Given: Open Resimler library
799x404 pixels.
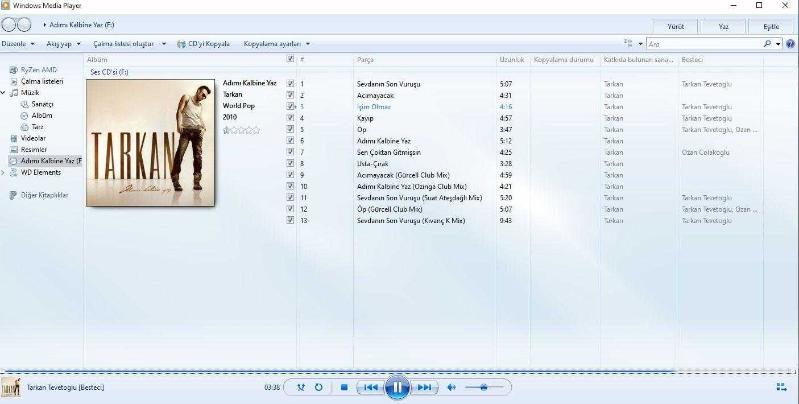Looking at the screenshot, I should click(34, 150).
